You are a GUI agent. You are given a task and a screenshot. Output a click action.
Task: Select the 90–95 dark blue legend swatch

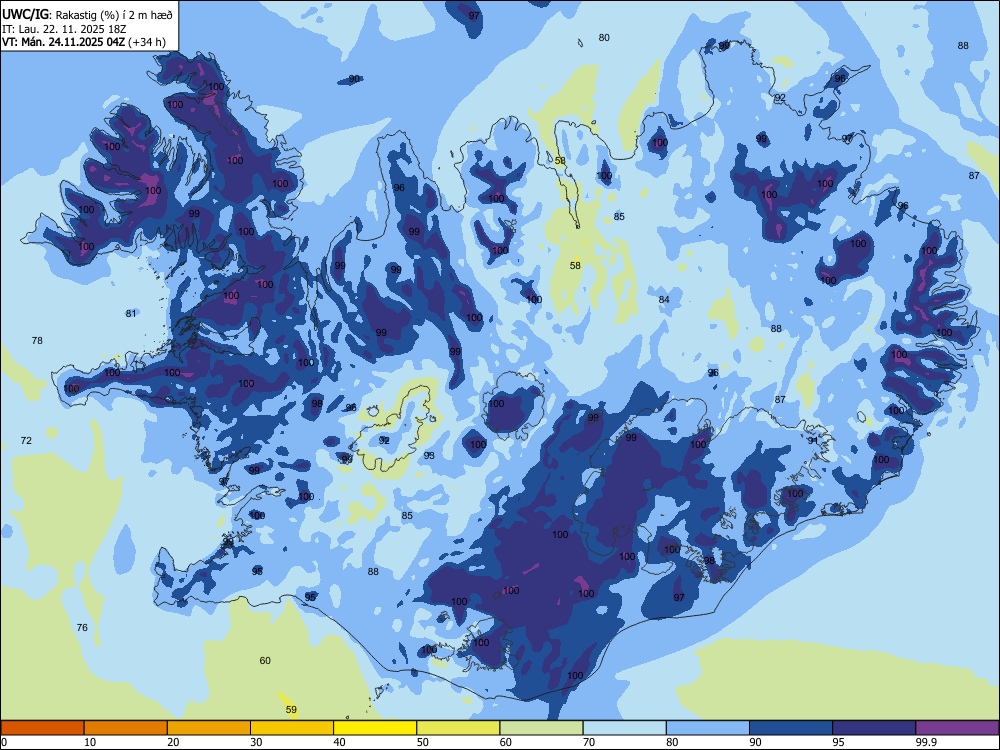(791, 728)
